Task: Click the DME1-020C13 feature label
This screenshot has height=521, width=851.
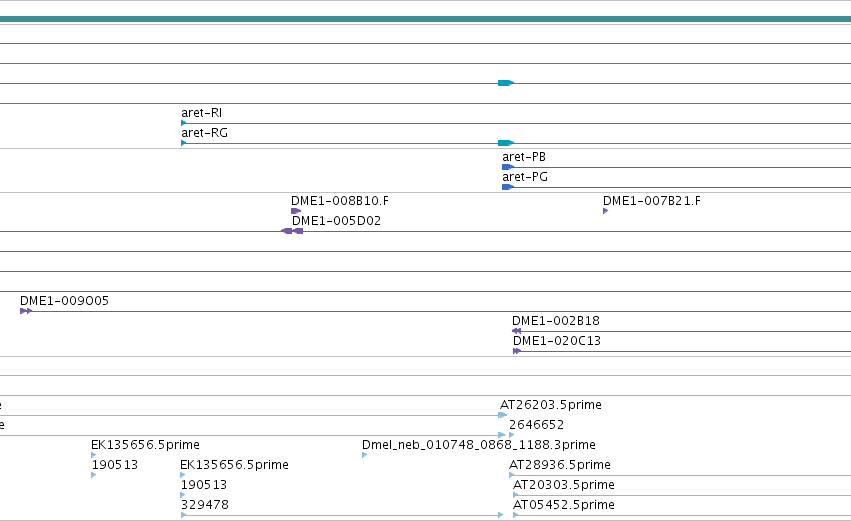Action: pos(557,341)
